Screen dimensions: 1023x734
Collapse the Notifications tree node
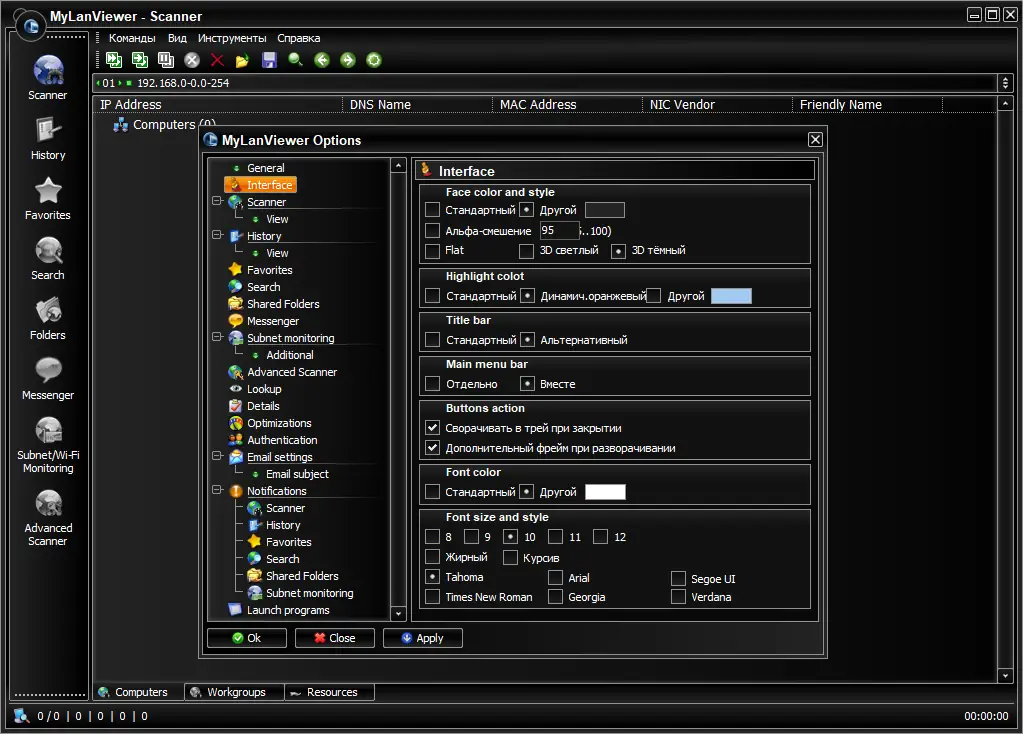[x=216, y=491]
